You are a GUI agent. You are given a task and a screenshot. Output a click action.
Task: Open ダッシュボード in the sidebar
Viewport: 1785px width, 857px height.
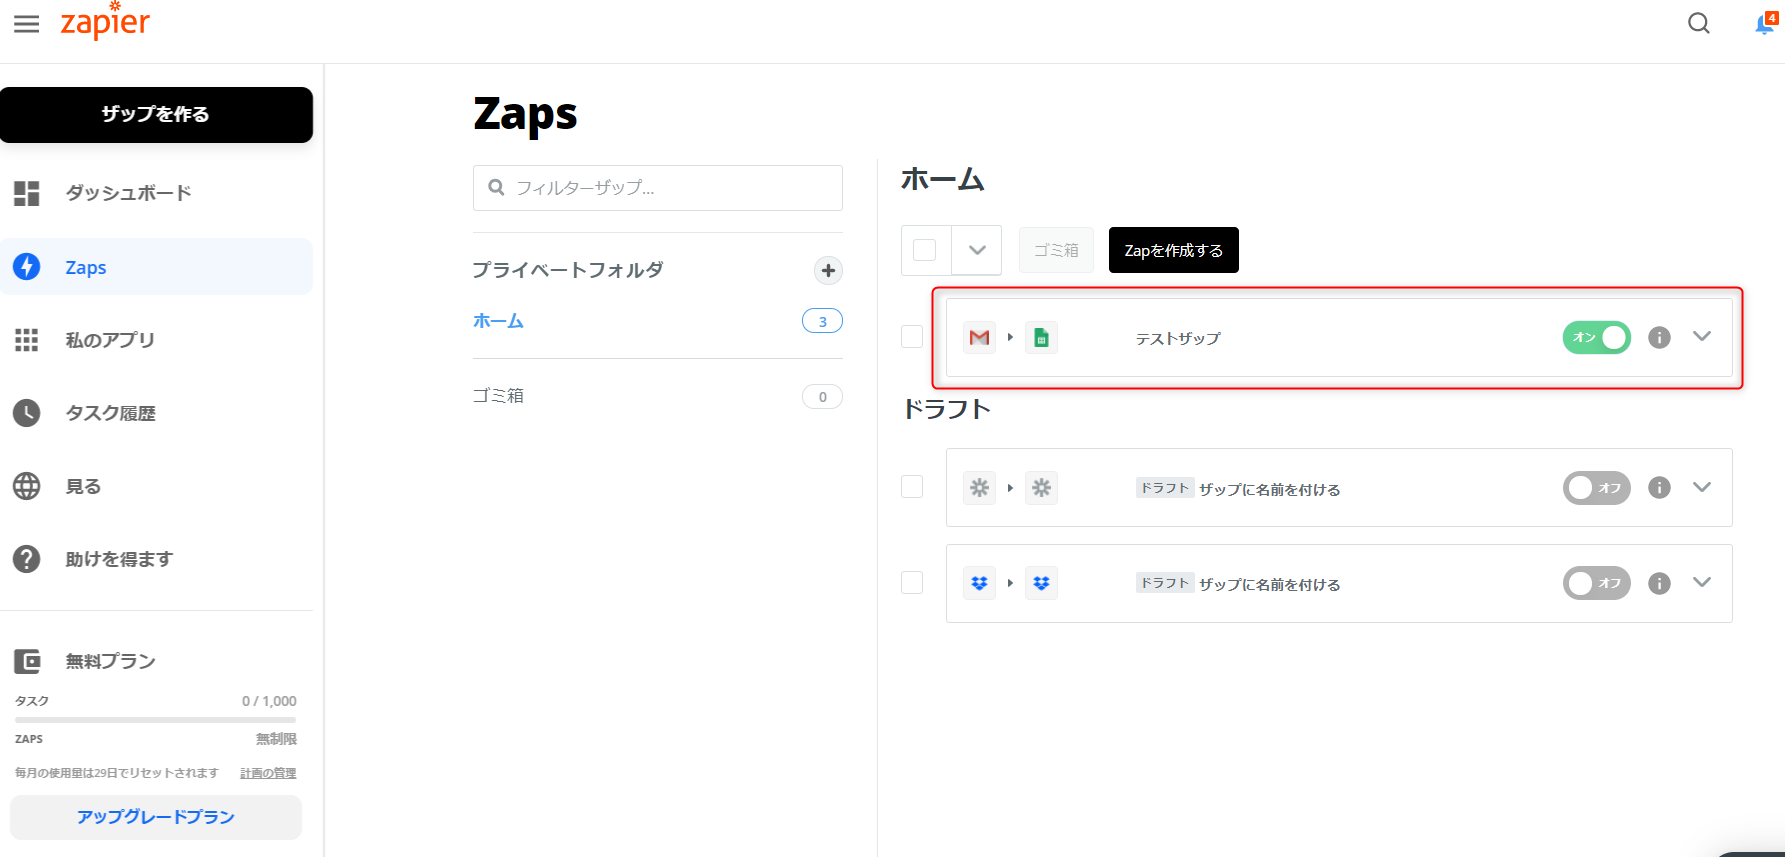128,193
